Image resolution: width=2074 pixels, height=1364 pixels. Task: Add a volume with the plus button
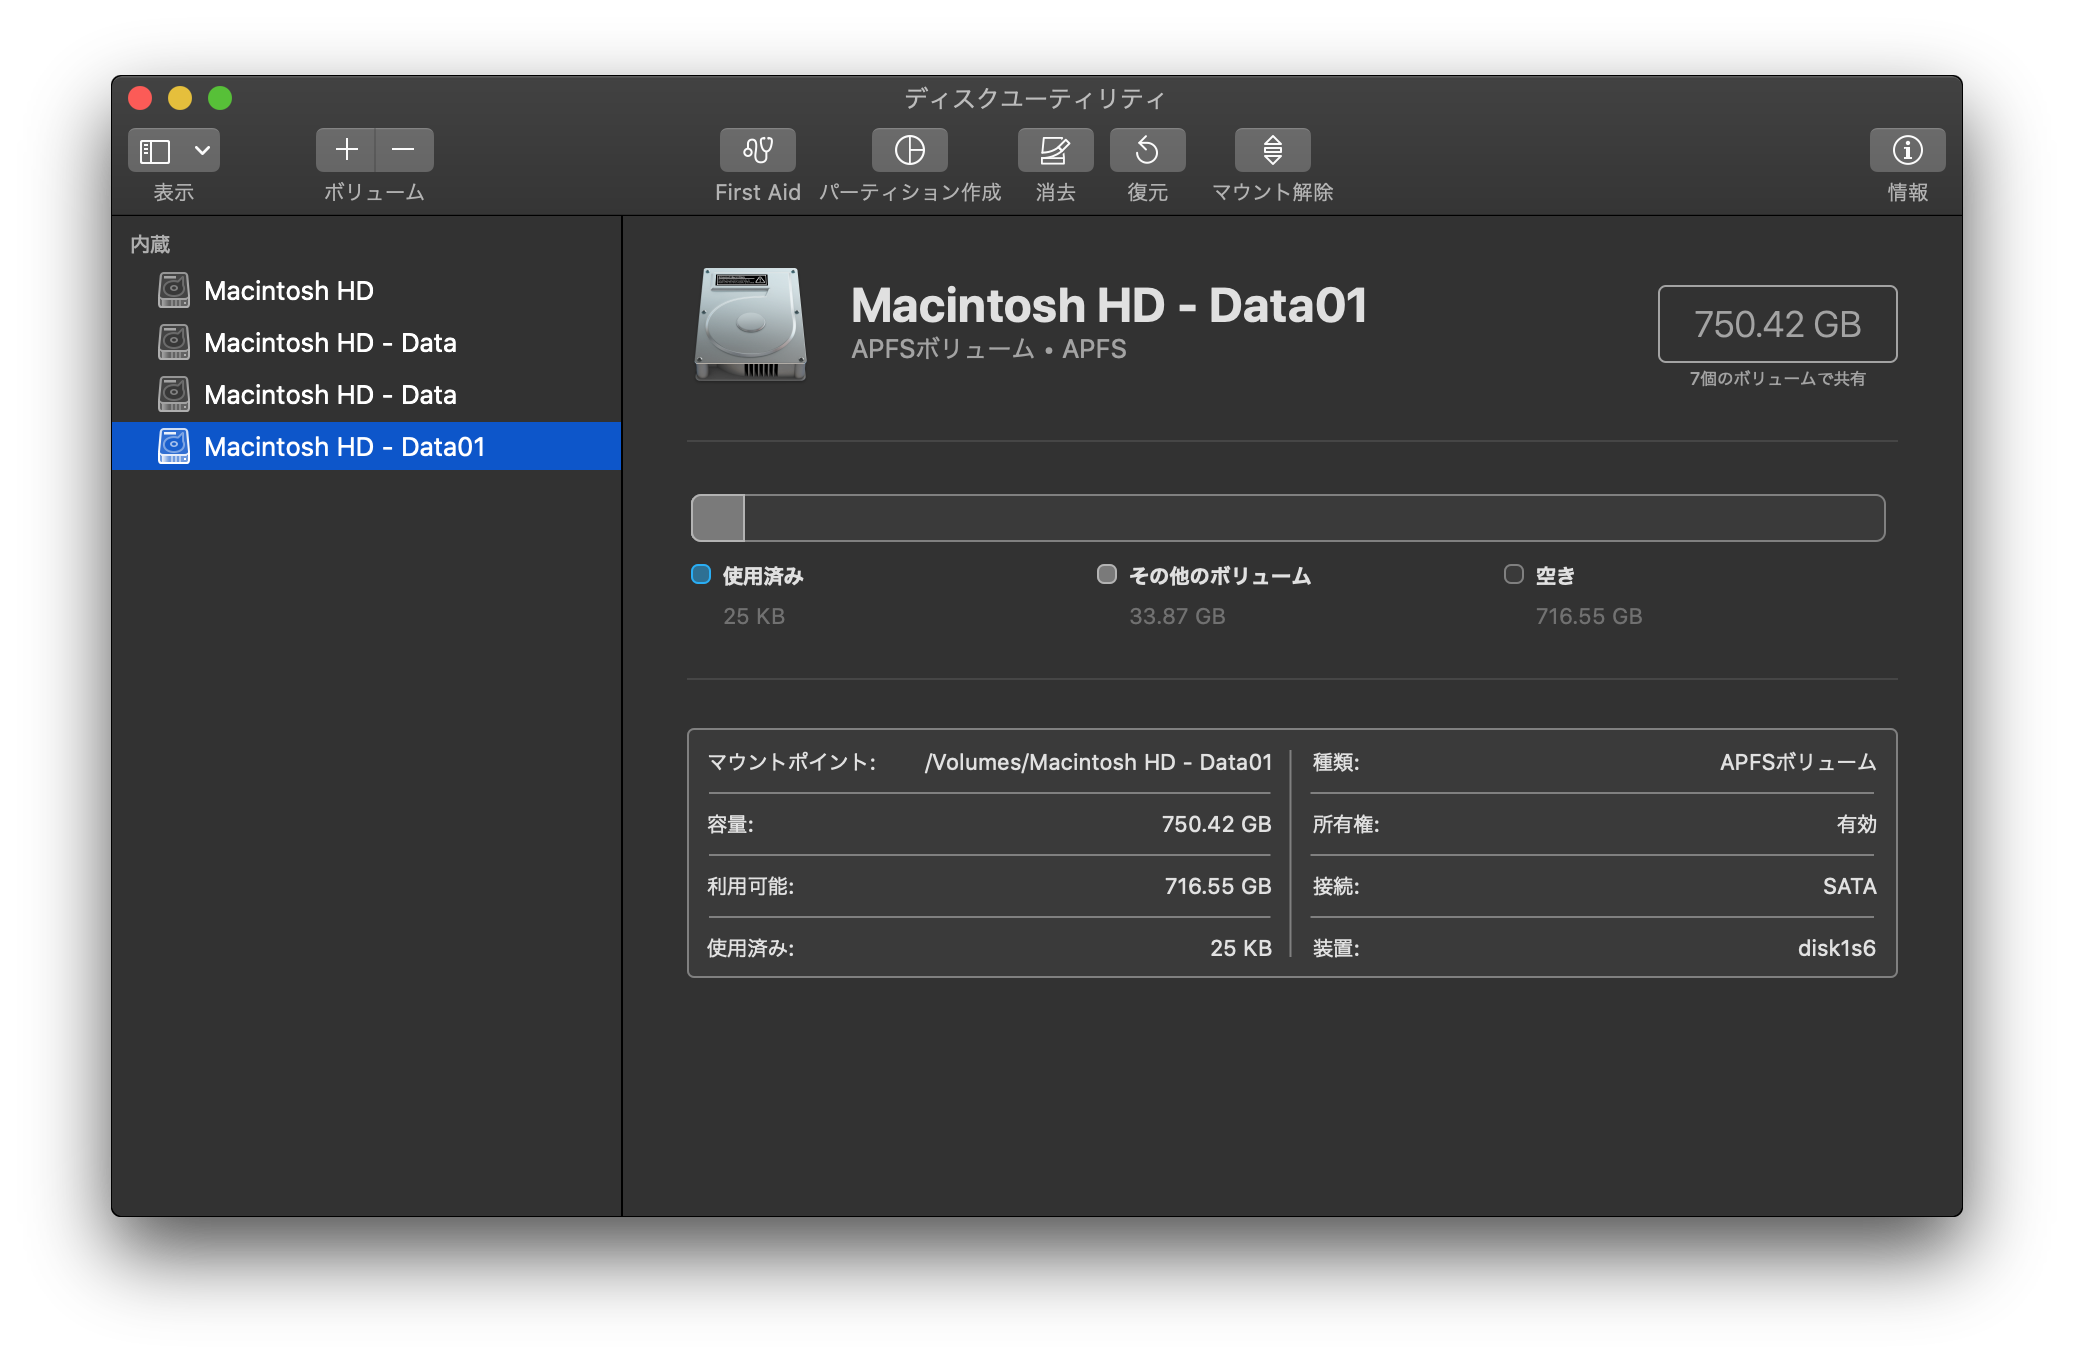tap(346, 150)
